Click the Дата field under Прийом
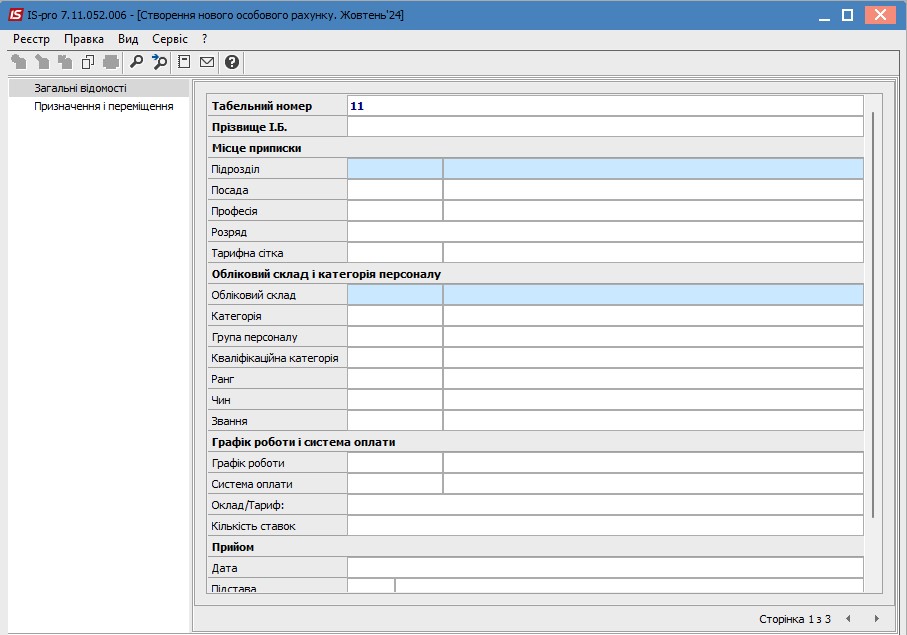This screenshot has width=907, height=635. click(605, 568)
